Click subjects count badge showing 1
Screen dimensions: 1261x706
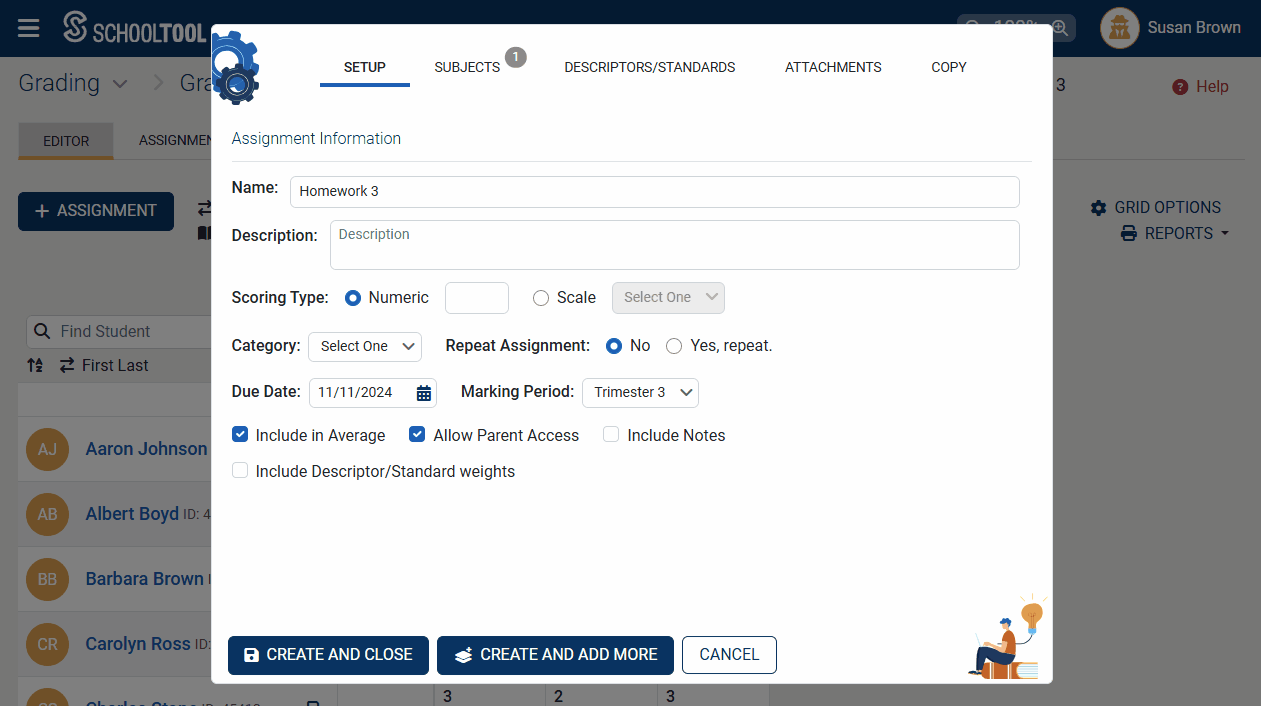[x=515, y=57]
